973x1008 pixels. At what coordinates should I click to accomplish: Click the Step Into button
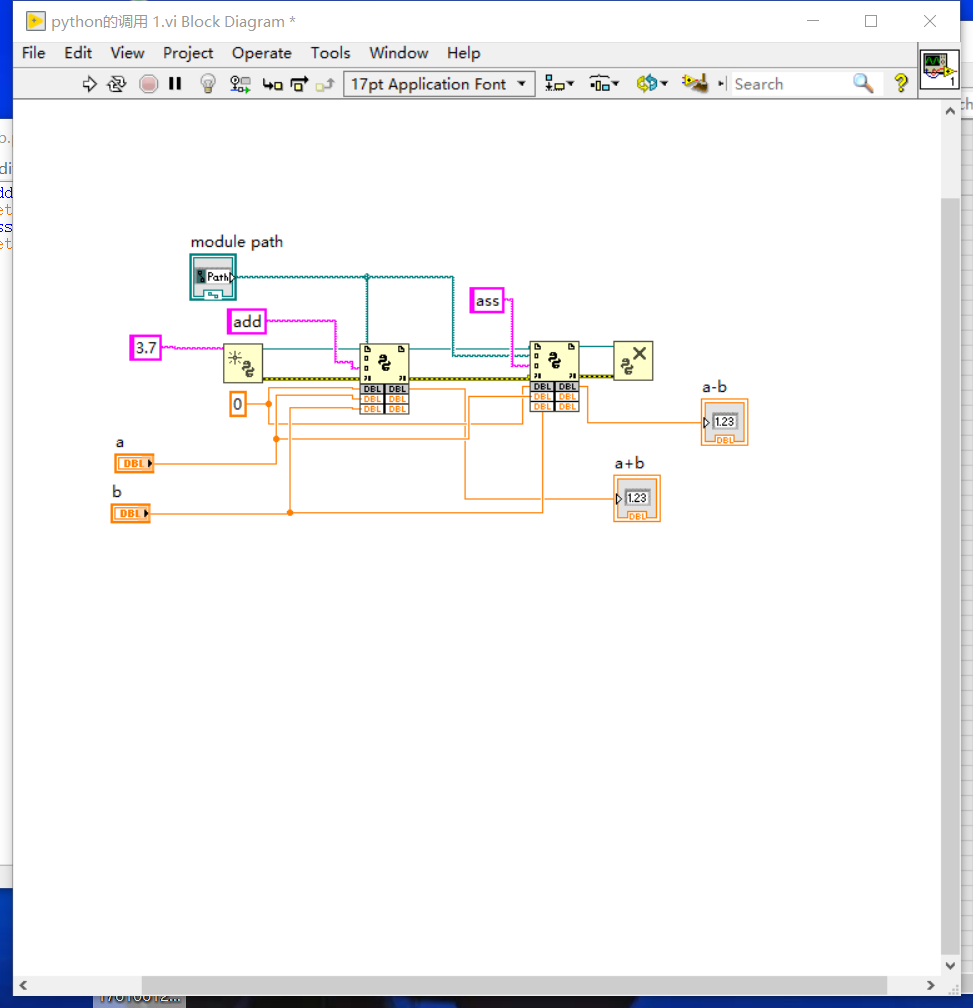click(272, 84)
